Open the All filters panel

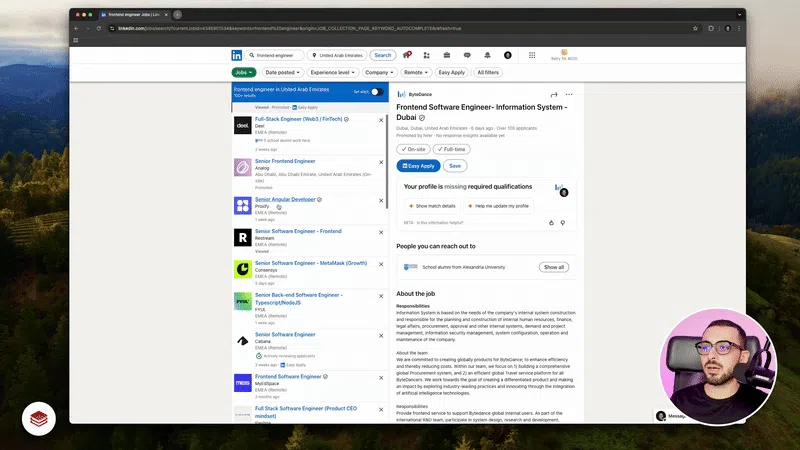[x=489, y=73]
